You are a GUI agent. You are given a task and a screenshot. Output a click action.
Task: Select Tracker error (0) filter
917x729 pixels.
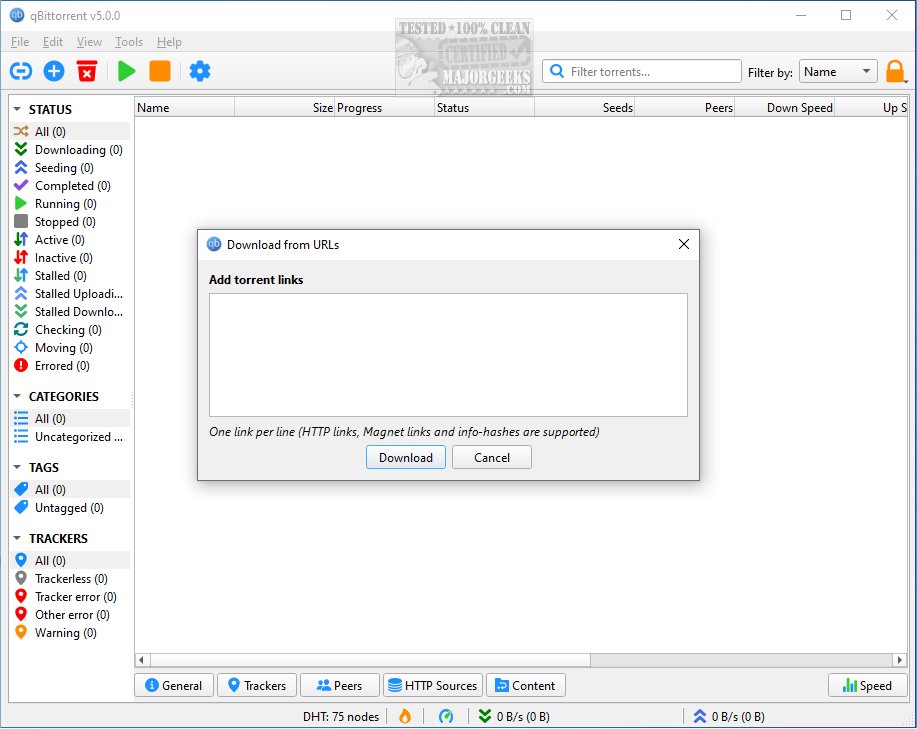70,597
